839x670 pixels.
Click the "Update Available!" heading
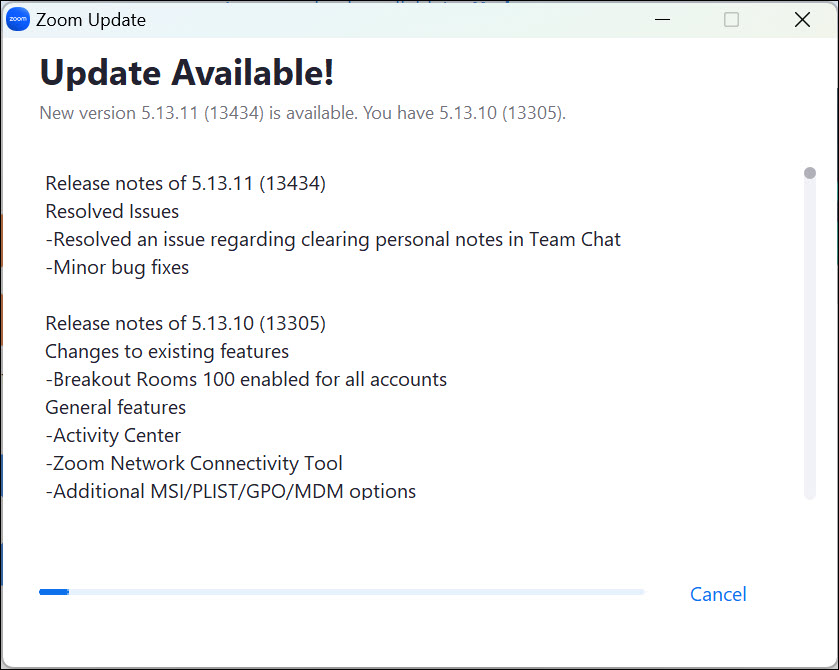(x=186, y=72)
